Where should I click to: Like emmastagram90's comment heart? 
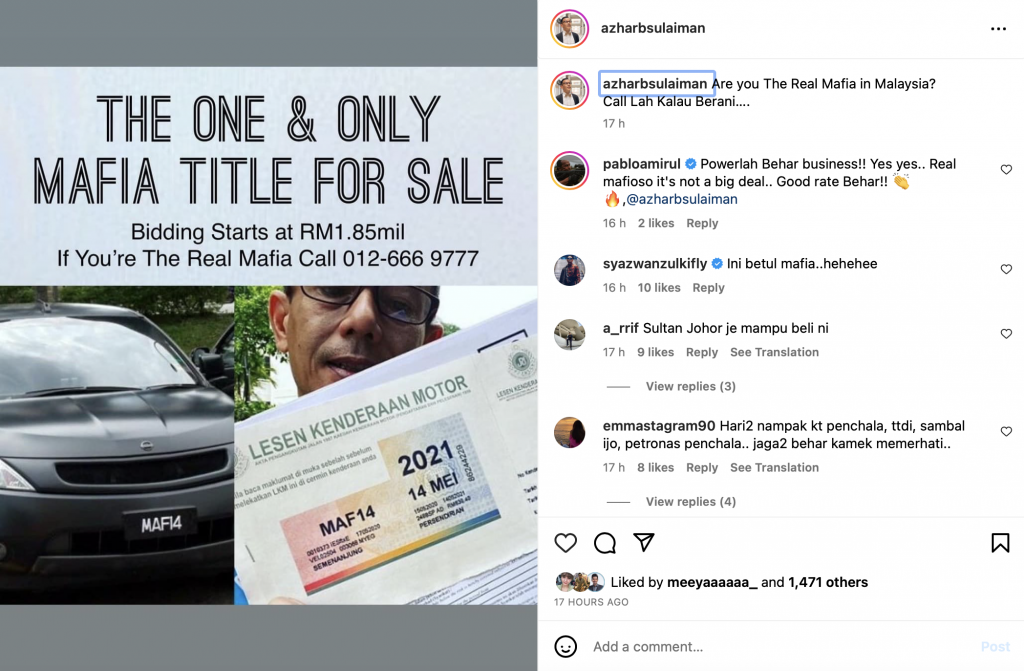pyautogui.click(x=1006, y=432)
